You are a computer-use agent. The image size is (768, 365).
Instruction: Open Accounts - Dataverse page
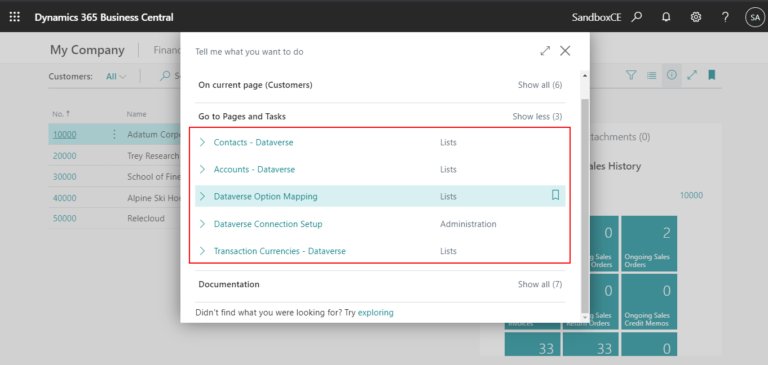254,170
